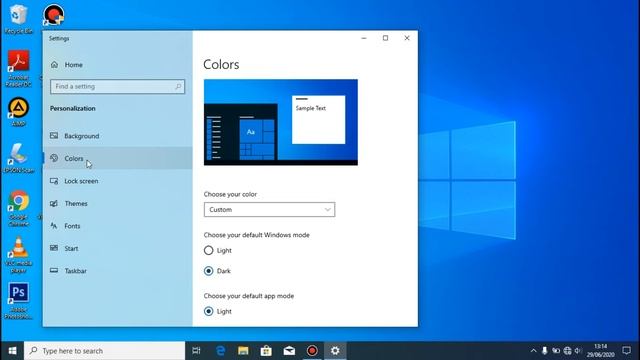
Task: Maximize the Settings window
Action: pyautogui.click(x=385, y=38)
